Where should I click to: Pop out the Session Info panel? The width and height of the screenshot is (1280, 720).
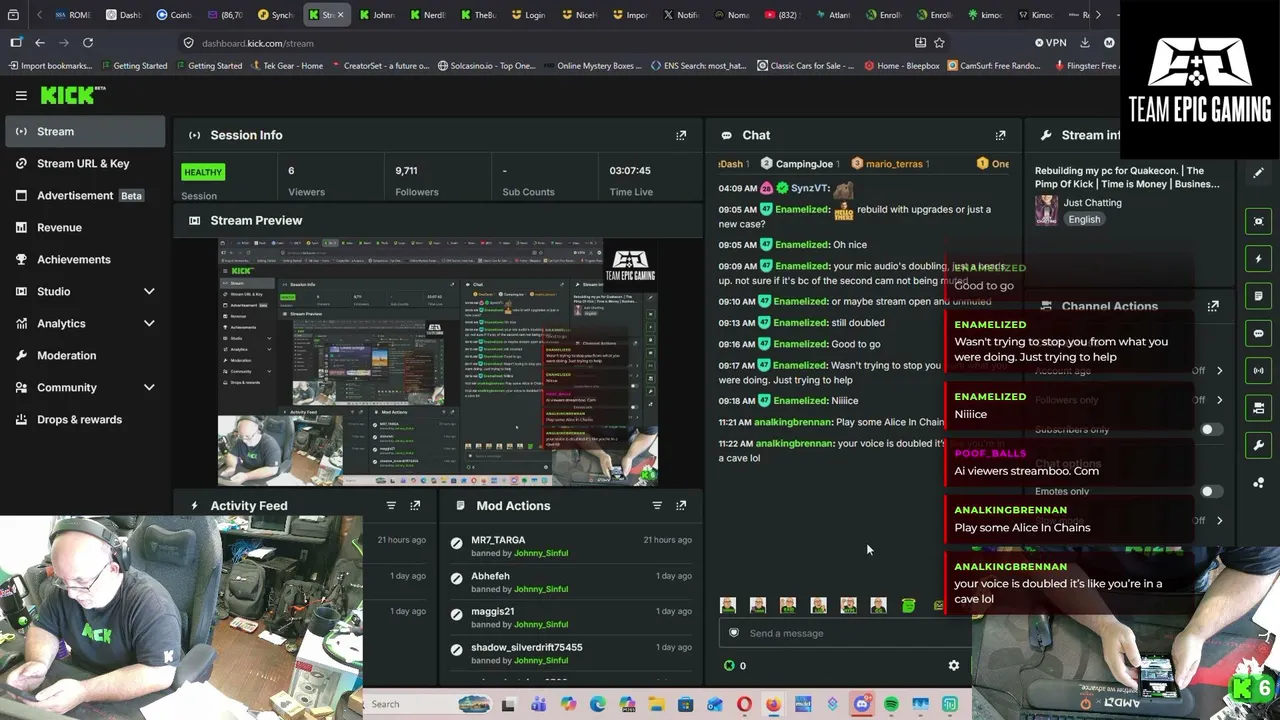pyautogui.click(x=681, y=135)
